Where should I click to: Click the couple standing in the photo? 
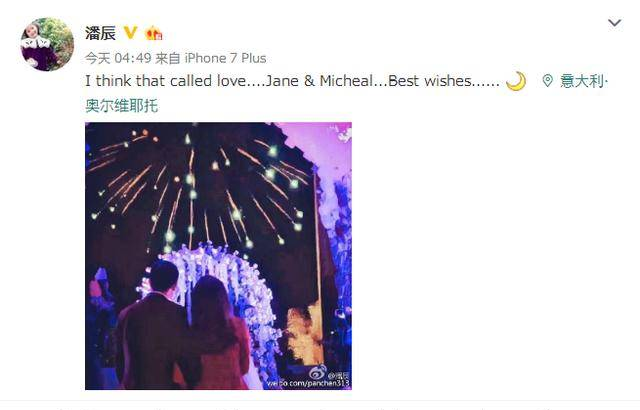(x=184, y=326)
